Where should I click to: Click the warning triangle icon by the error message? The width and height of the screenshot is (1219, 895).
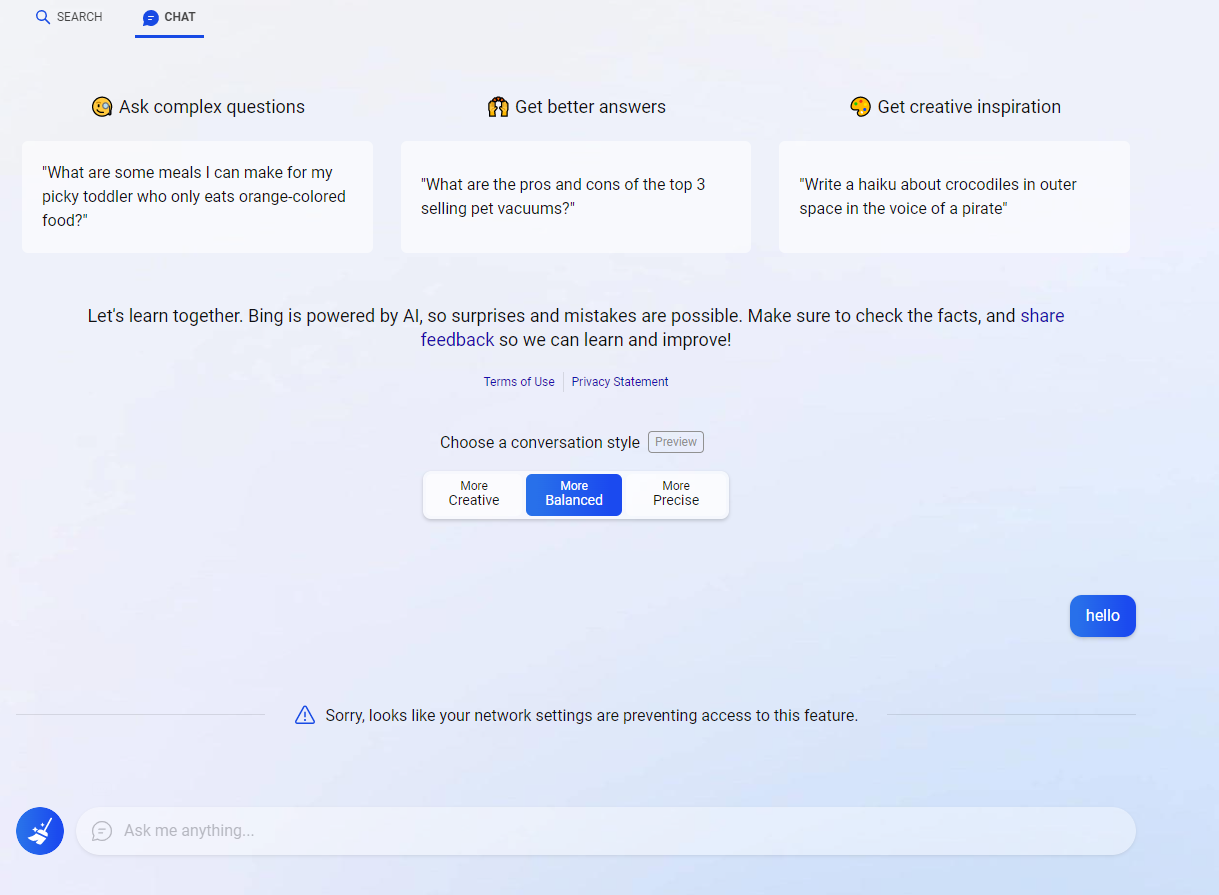pyautogui.click(x=305, y=715)
